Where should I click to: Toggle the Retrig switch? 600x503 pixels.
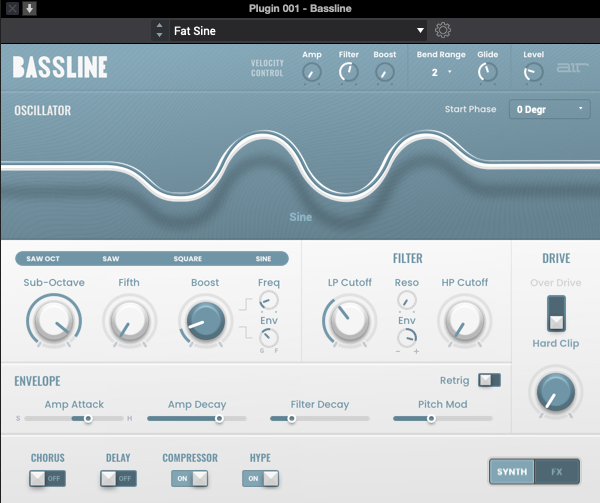[489, 380]
